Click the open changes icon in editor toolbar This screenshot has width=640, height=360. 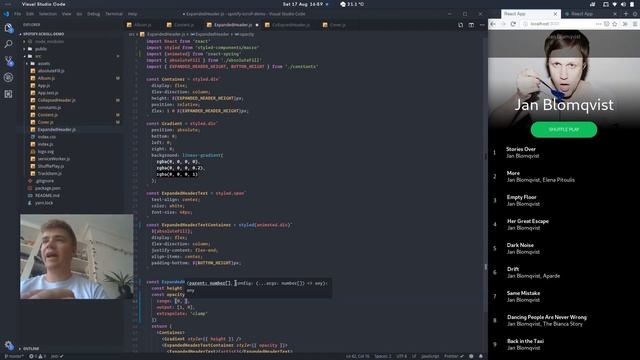tap(460, 25)
